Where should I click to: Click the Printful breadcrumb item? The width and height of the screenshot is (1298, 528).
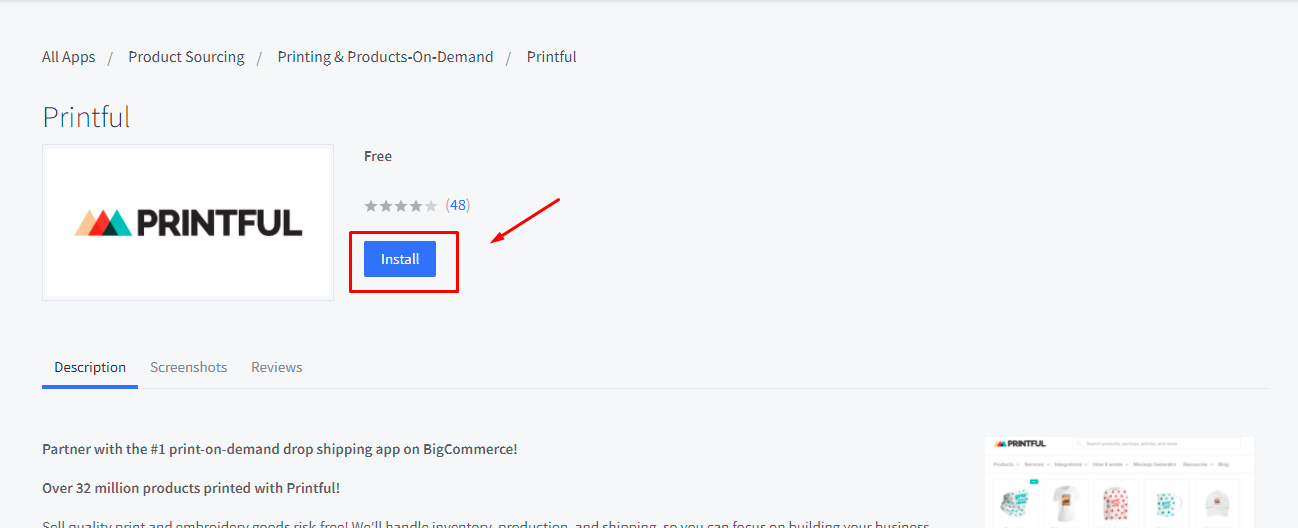click(x=552, y=57)
